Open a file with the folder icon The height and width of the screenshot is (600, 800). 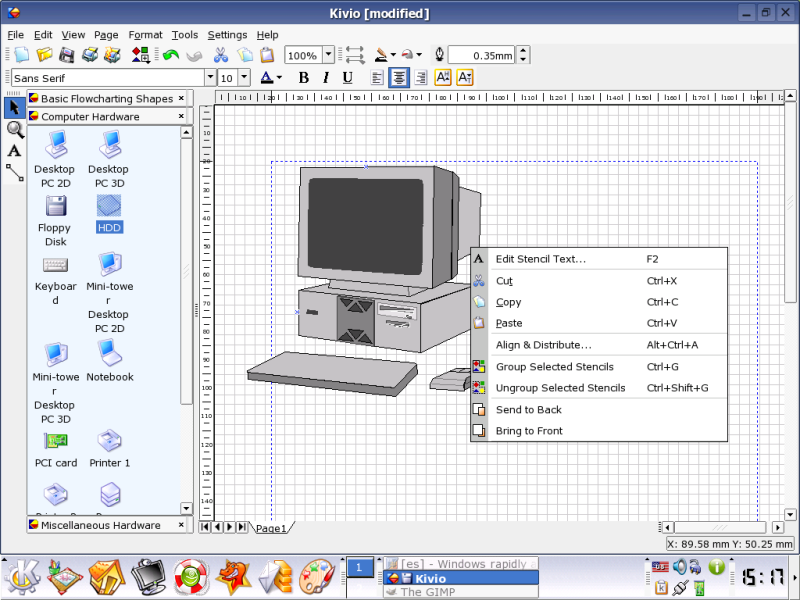[44, 55]
